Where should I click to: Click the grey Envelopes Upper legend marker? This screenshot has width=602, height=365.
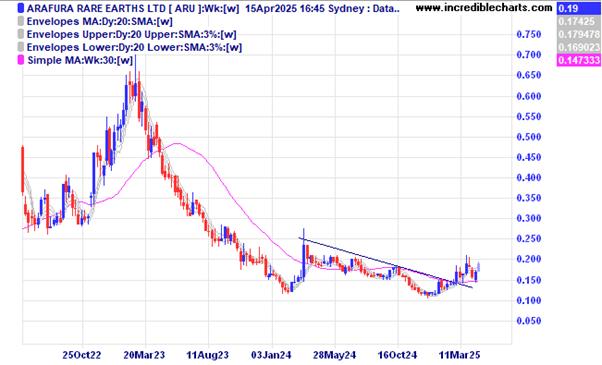(21, 35)
